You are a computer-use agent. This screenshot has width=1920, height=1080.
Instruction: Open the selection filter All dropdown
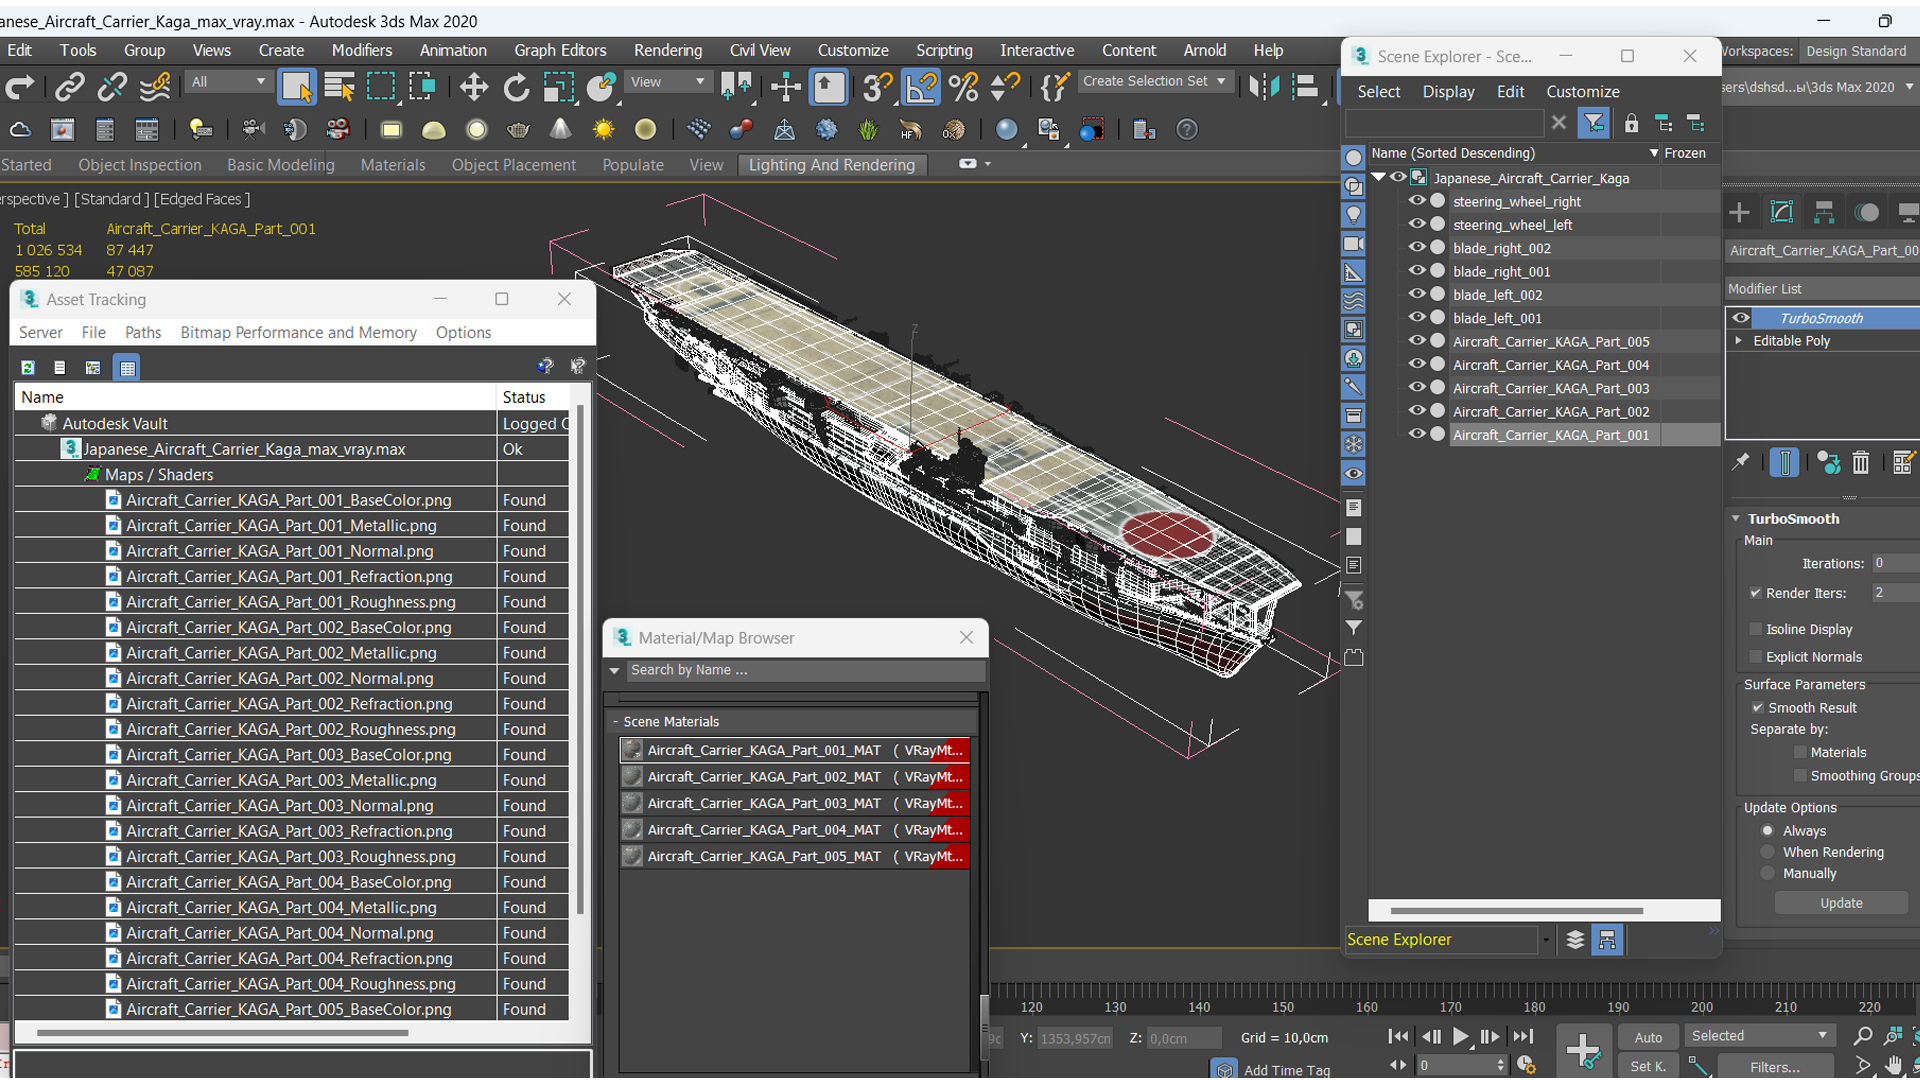pos(228,82)
